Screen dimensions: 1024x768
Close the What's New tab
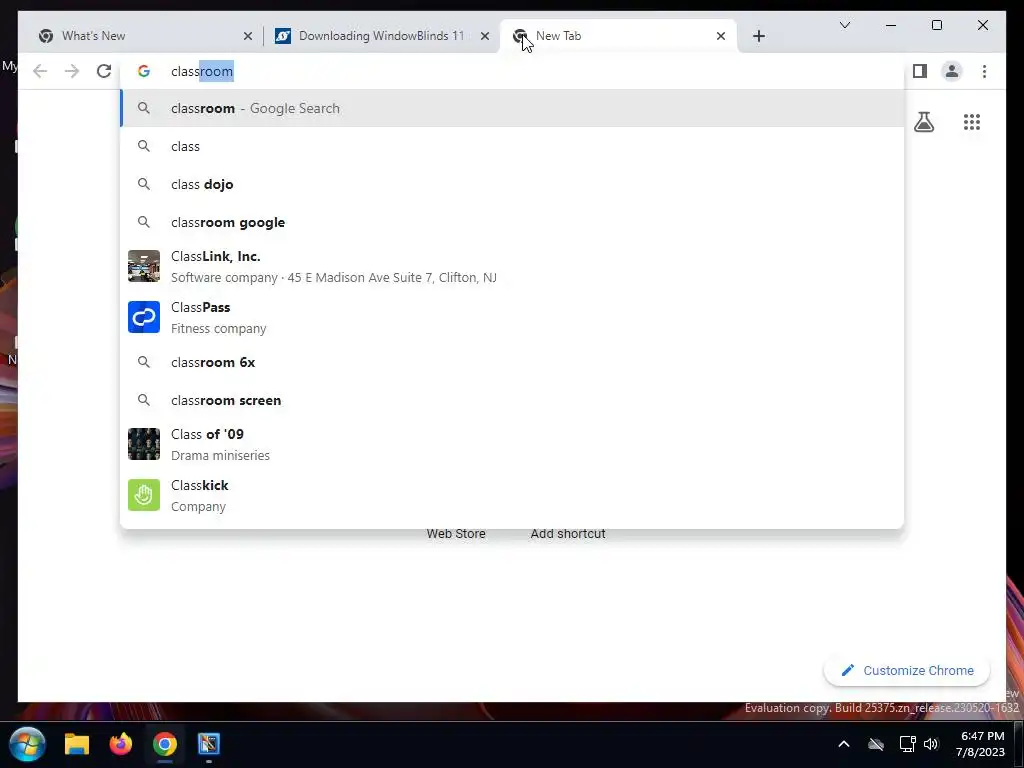[x=248, y=36]
